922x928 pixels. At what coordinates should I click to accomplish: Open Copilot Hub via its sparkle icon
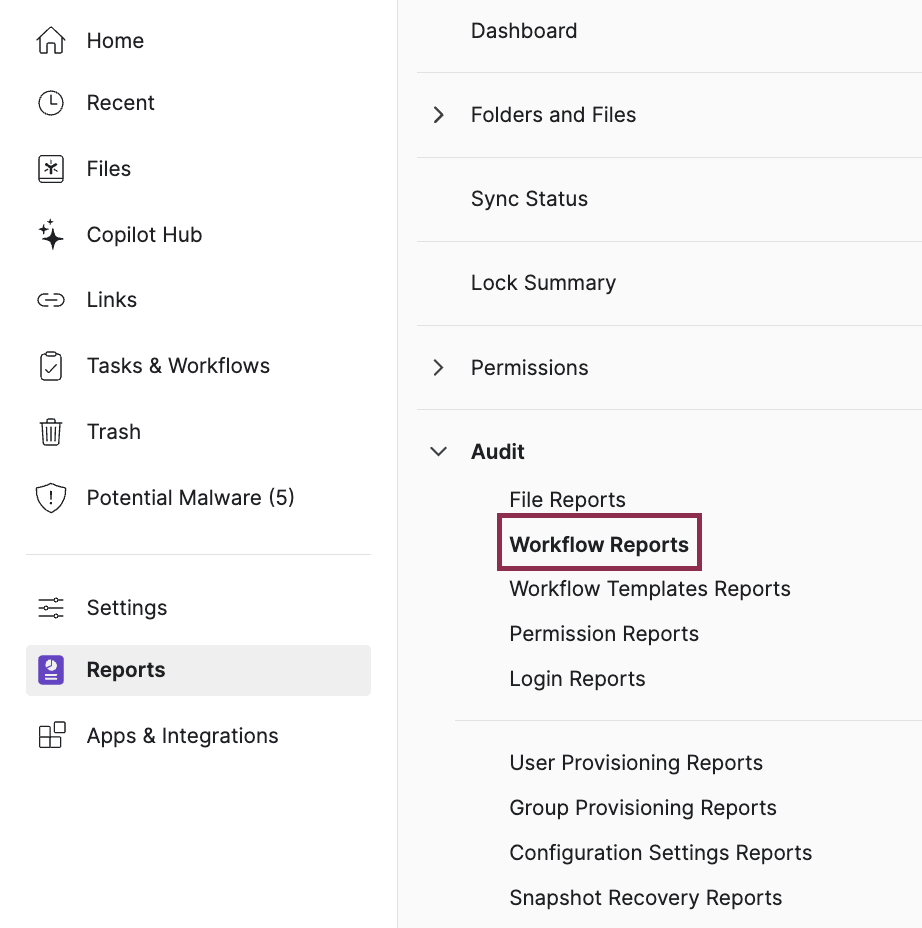51,234
